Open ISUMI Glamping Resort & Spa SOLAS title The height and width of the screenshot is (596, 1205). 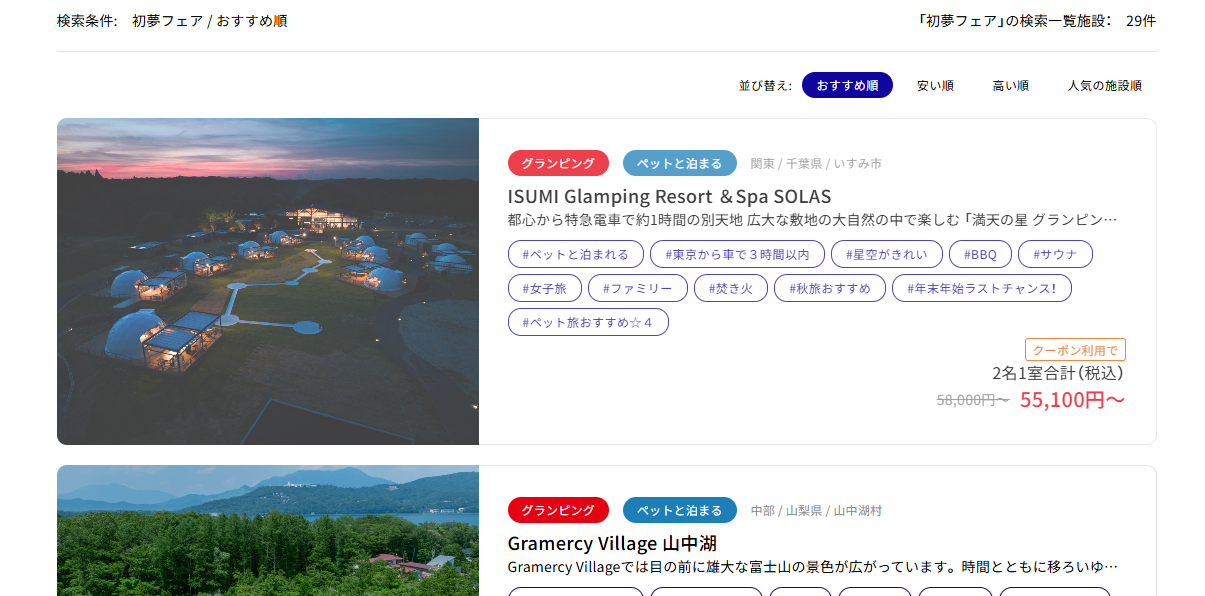(x=669, y=196)
